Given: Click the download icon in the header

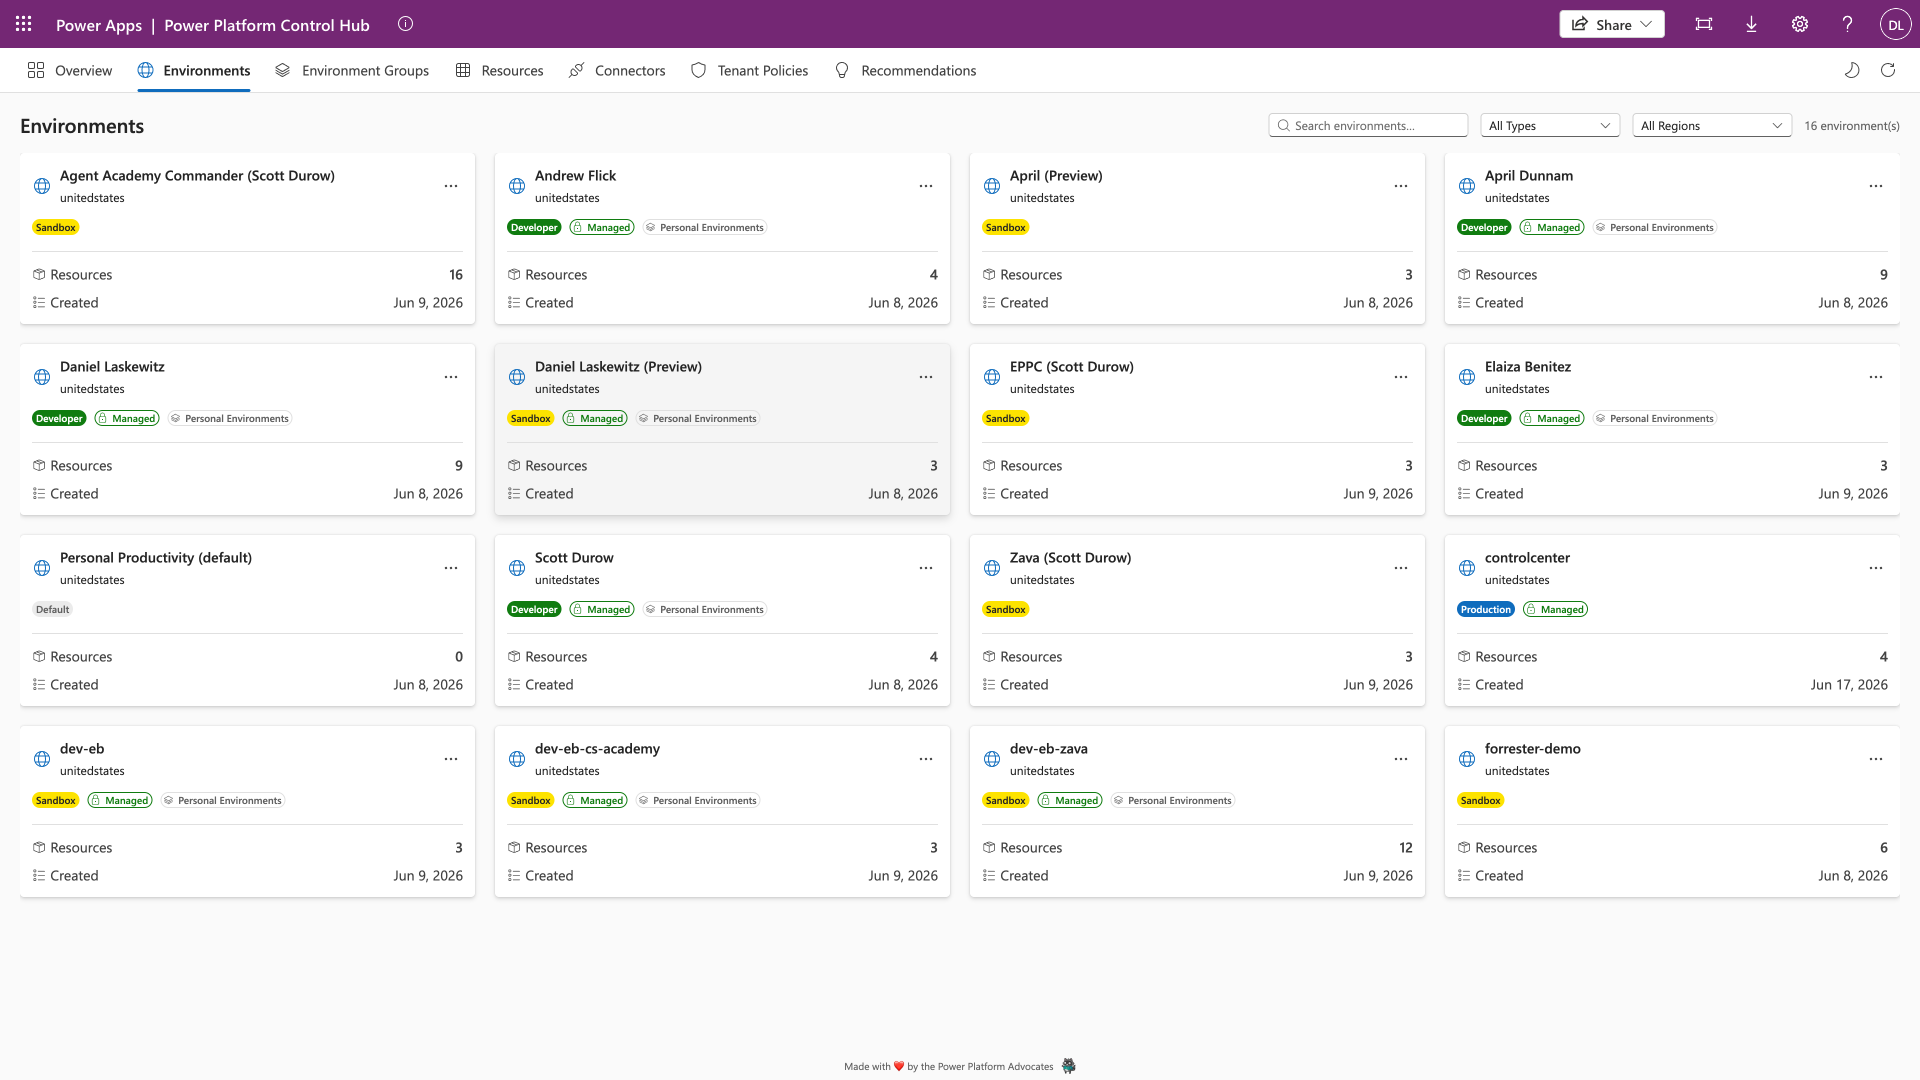Looking at the screenshot, I should pyautogui.click(x=1752, y=24).
